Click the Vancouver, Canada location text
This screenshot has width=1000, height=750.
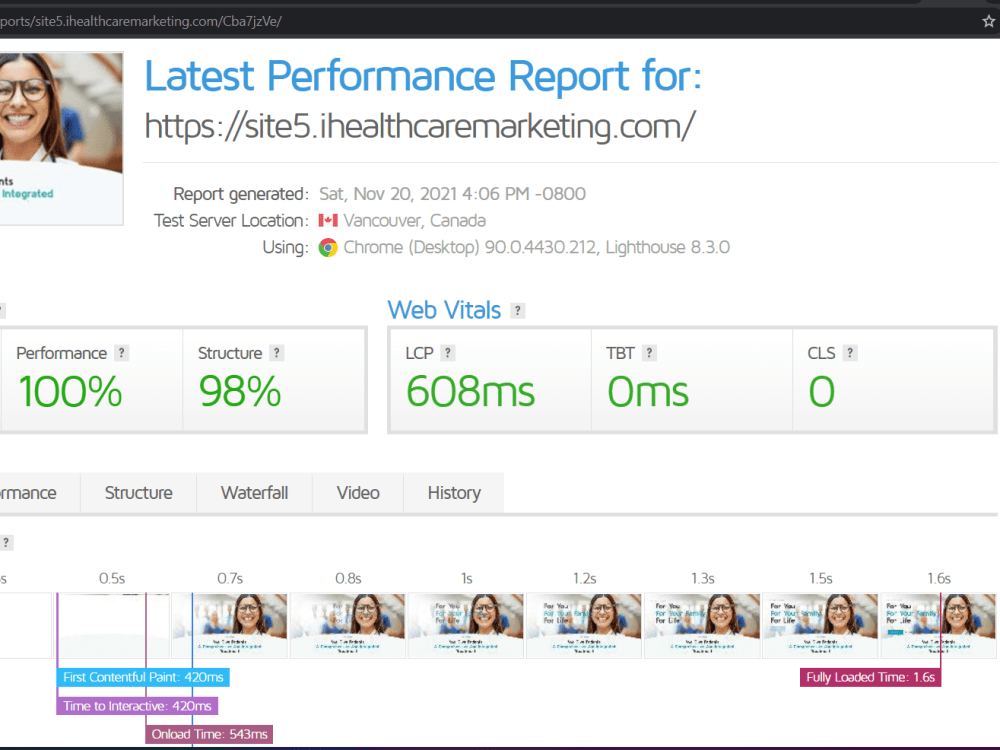415,221
